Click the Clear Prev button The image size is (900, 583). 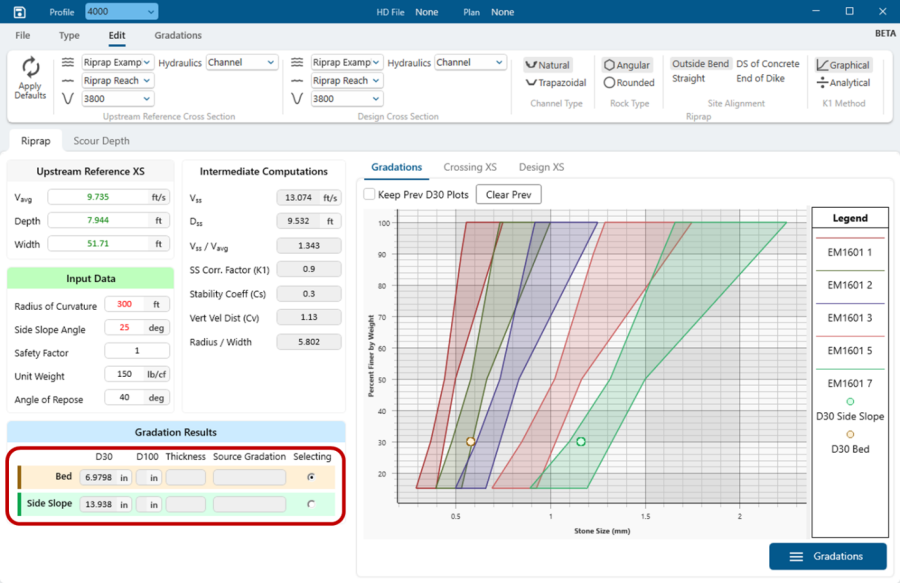coord(508,194)
